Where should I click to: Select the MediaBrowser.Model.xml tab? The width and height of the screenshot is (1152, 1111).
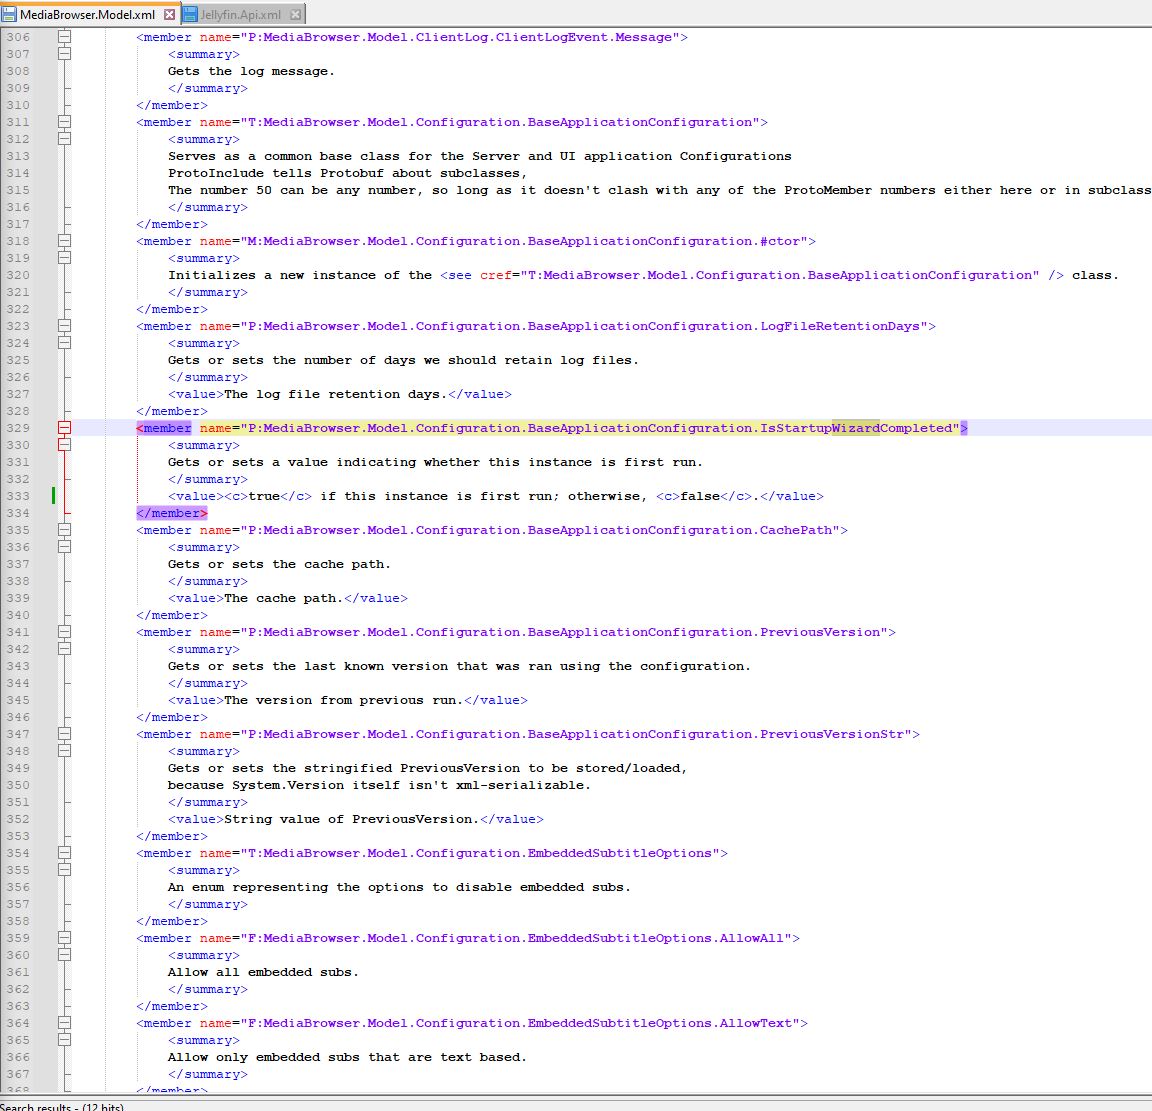pyautogui.click(x=87, y=15)
